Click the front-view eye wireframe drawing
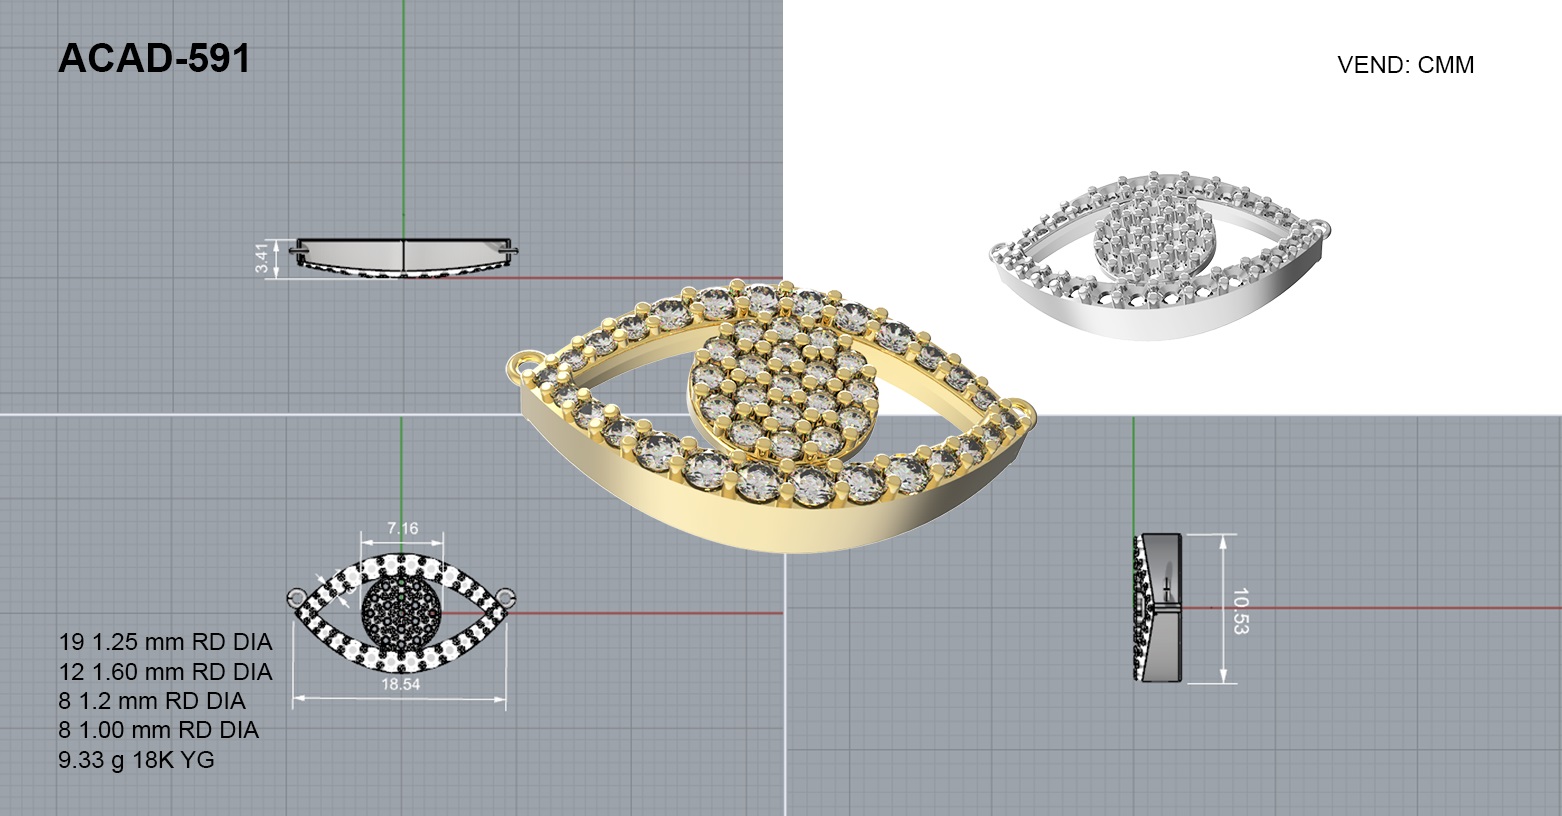The image size is (1562, 816). 401,612
